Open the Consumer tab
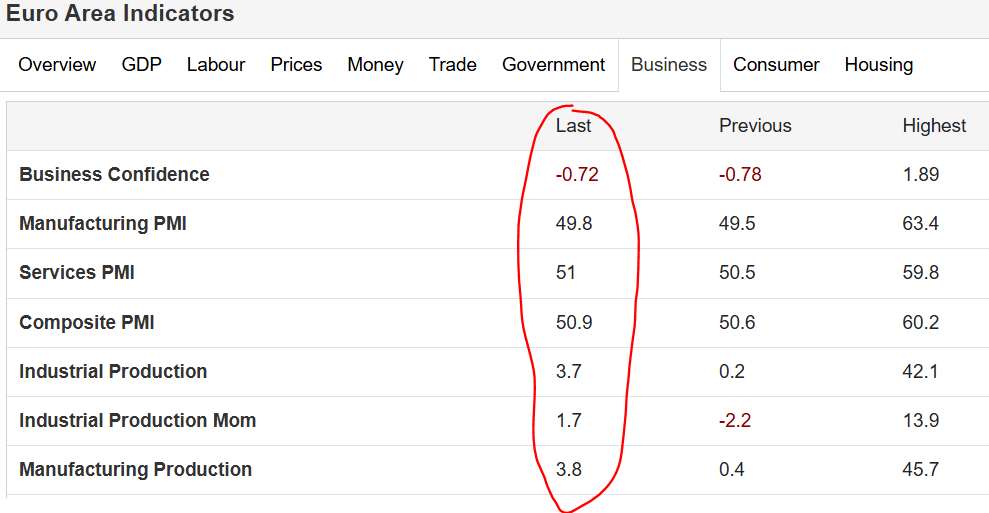The image size is (989, 513). tap(776, 64)
